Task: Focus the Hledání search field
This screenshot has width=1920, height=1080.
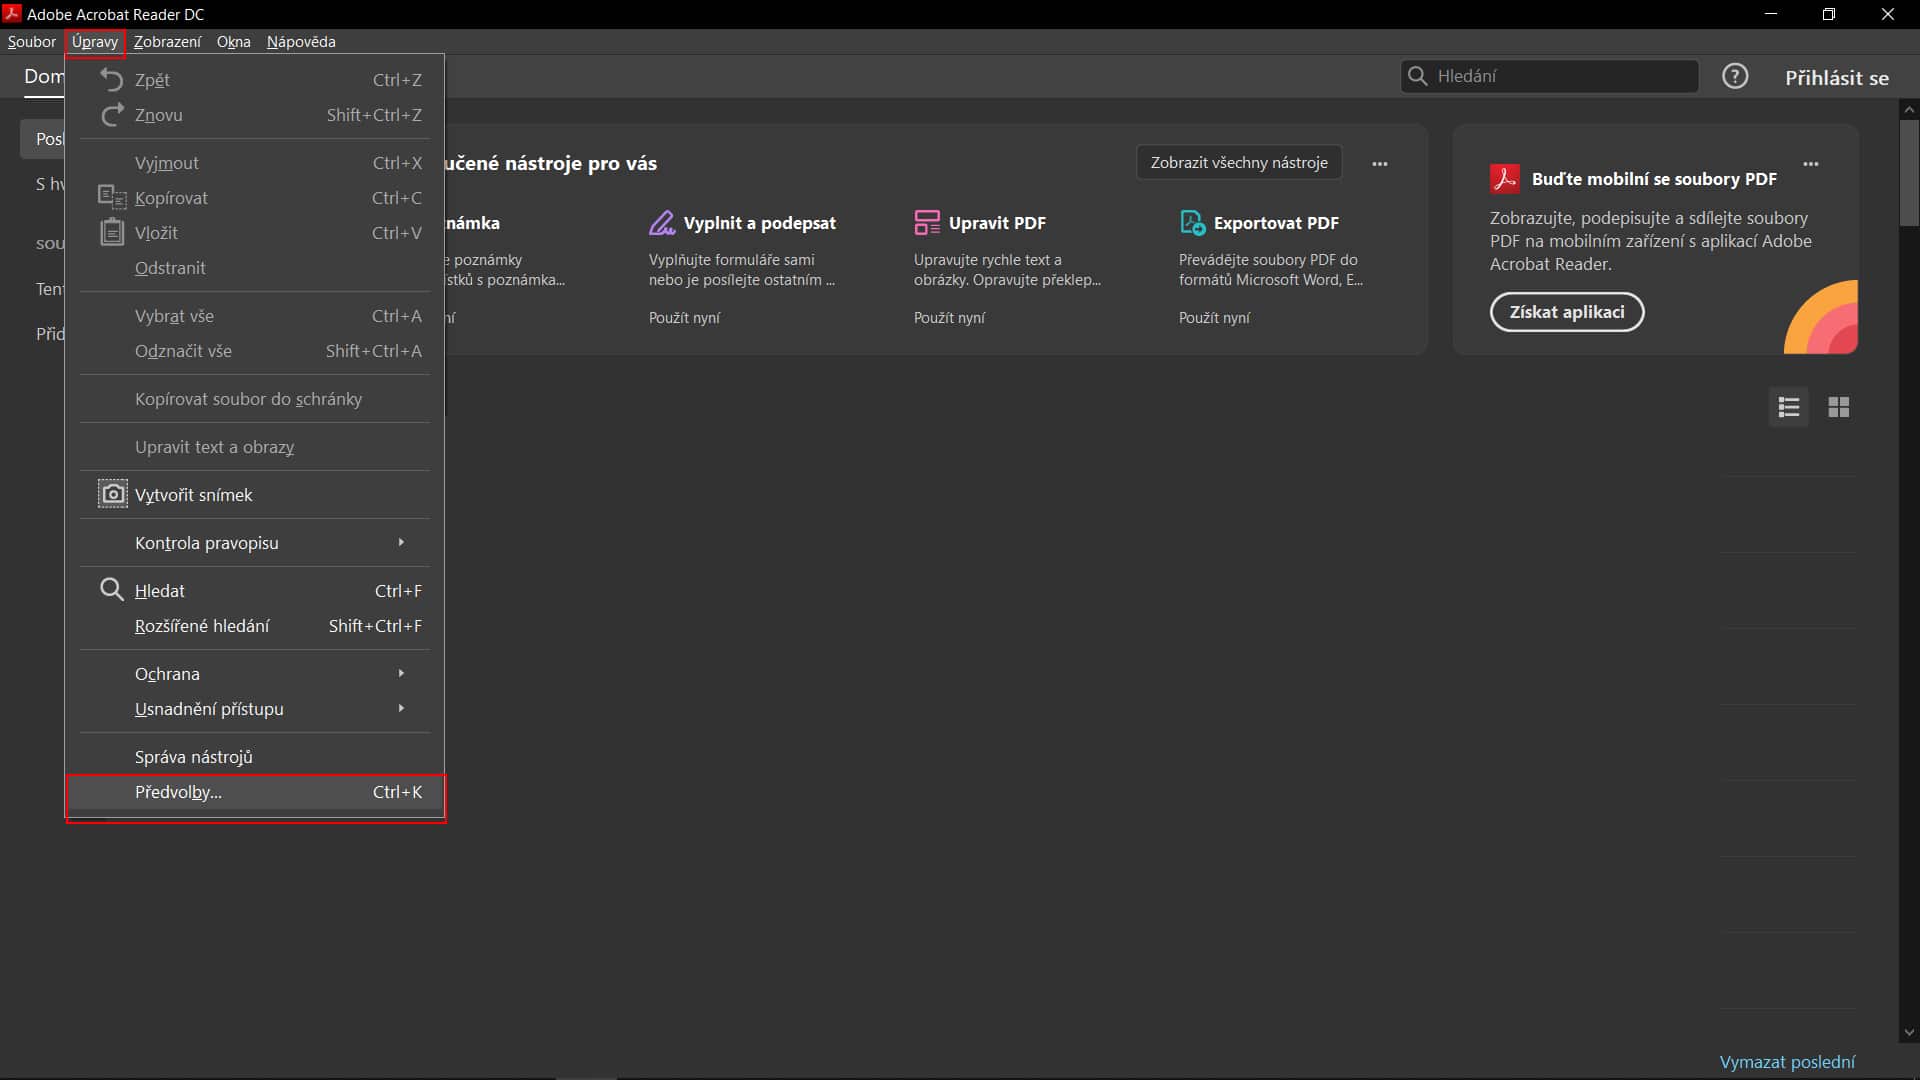Action: tap(1550, 76)
